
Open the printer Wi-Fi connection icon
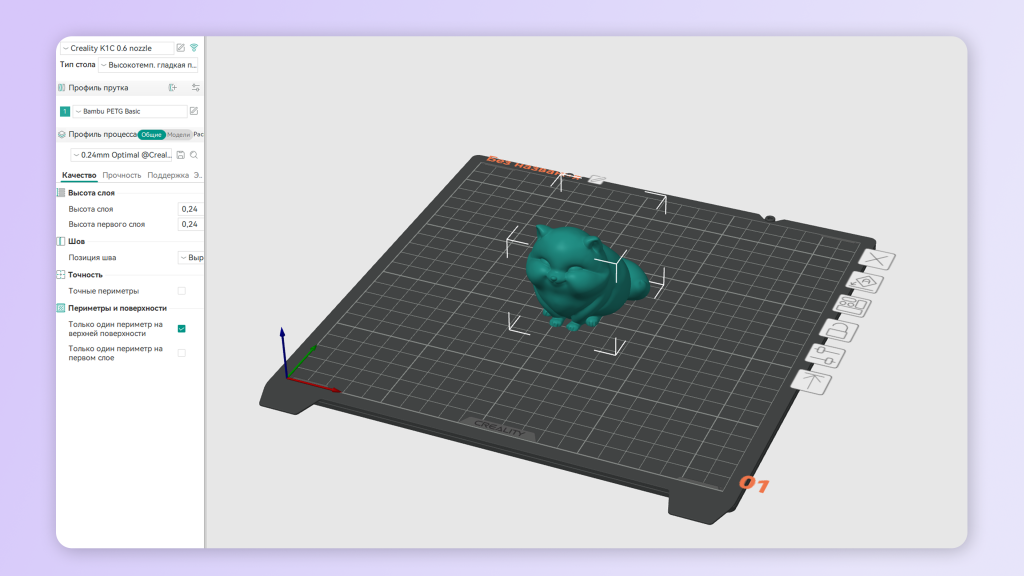pos(194,48)
